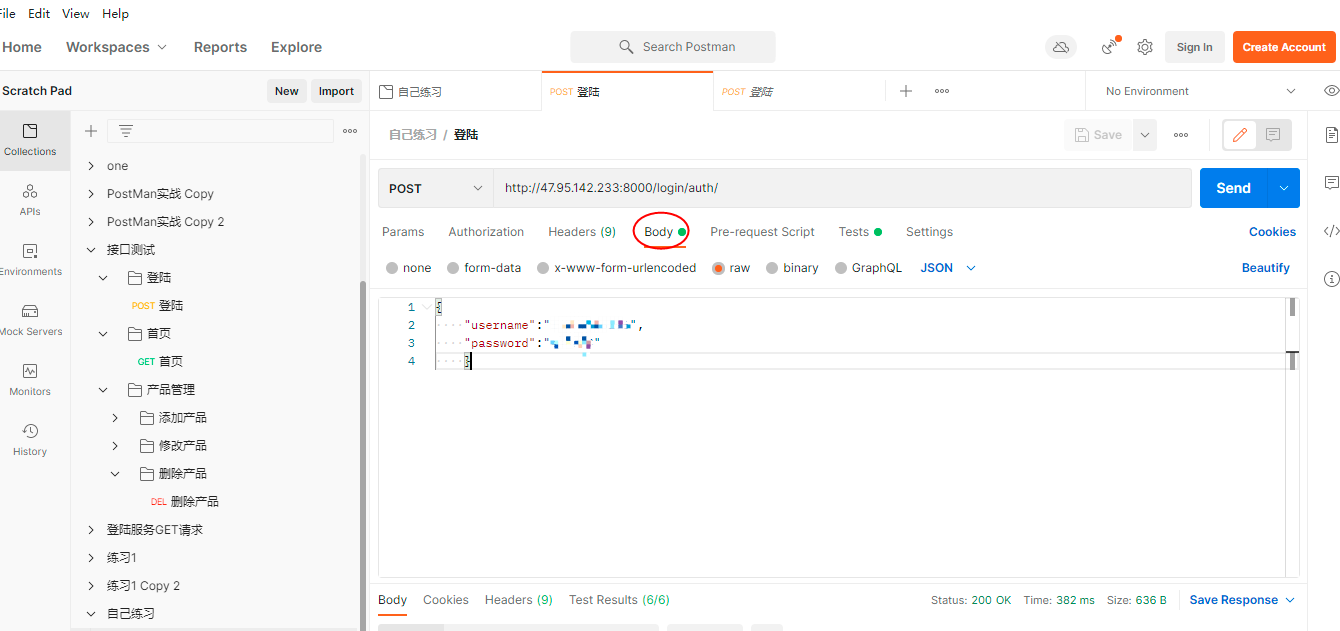
Task: Select the binary body type radio
Action: tap(772, 268)
